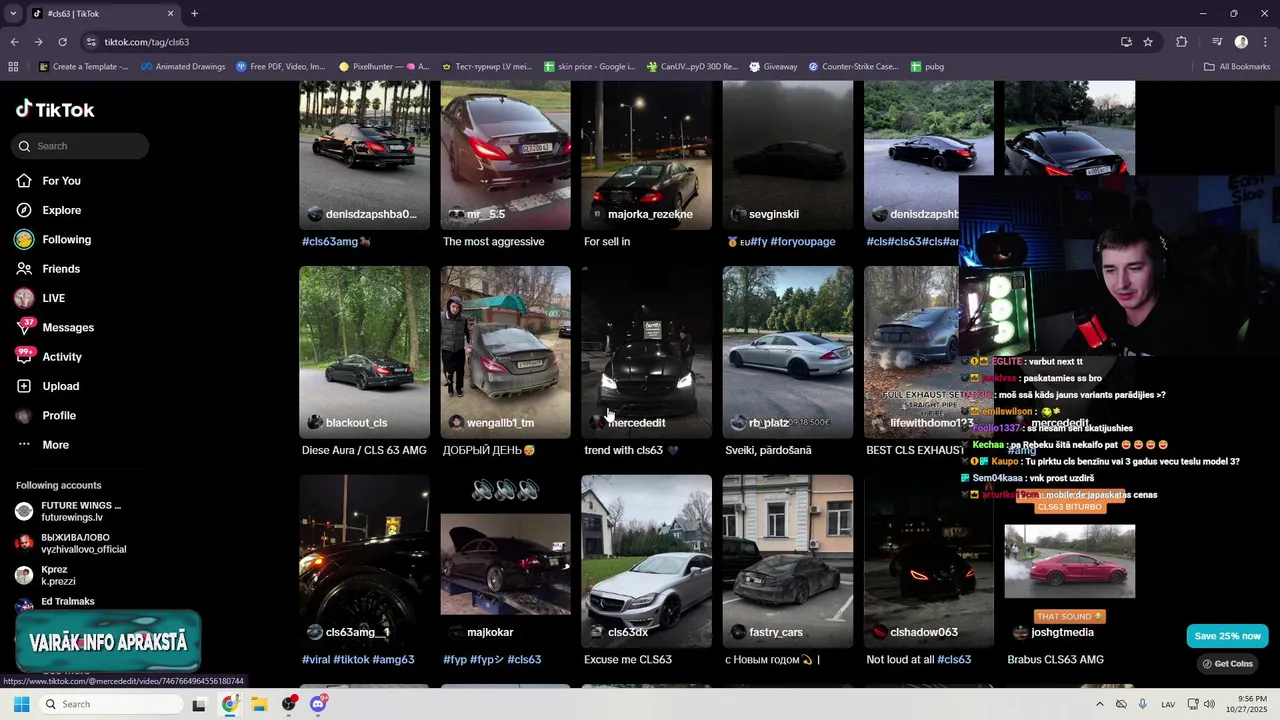Expand the tab search dropdown arrow
Screen dimensions: 1280x720
[x=13, y=14]
